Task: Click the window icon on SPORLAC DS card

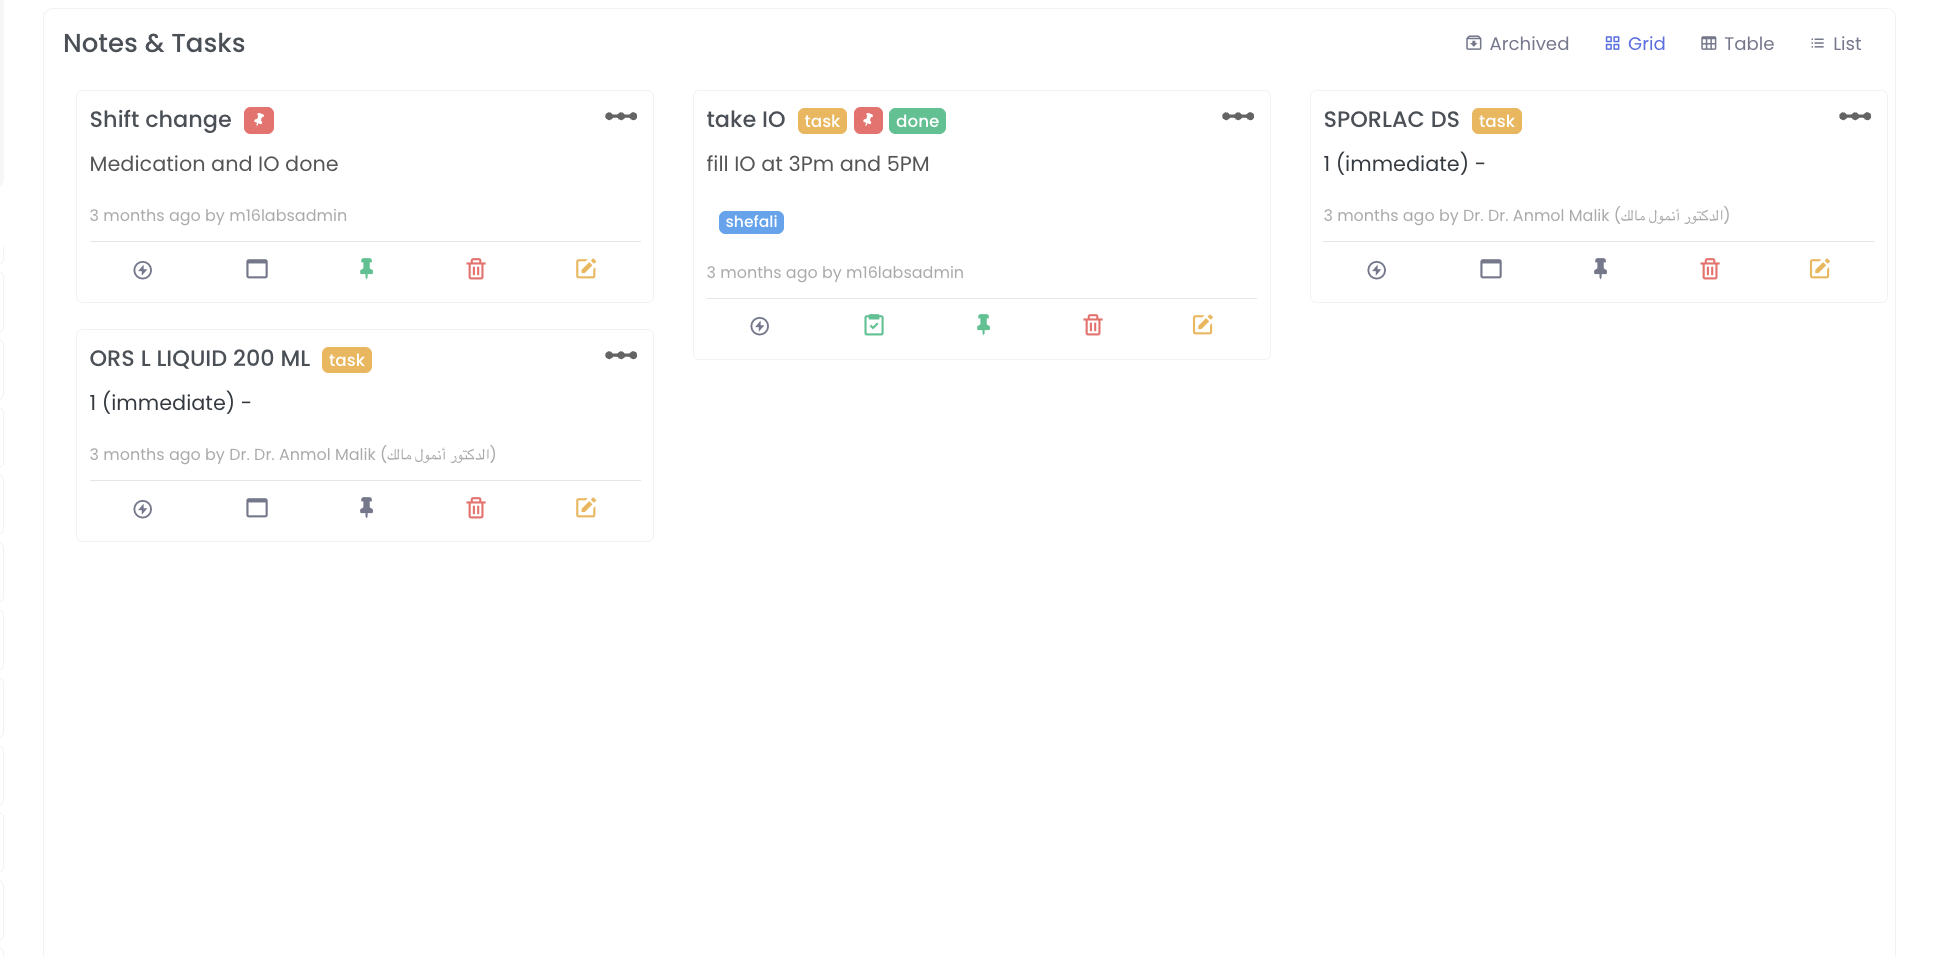Action: tap(1491, 269)
